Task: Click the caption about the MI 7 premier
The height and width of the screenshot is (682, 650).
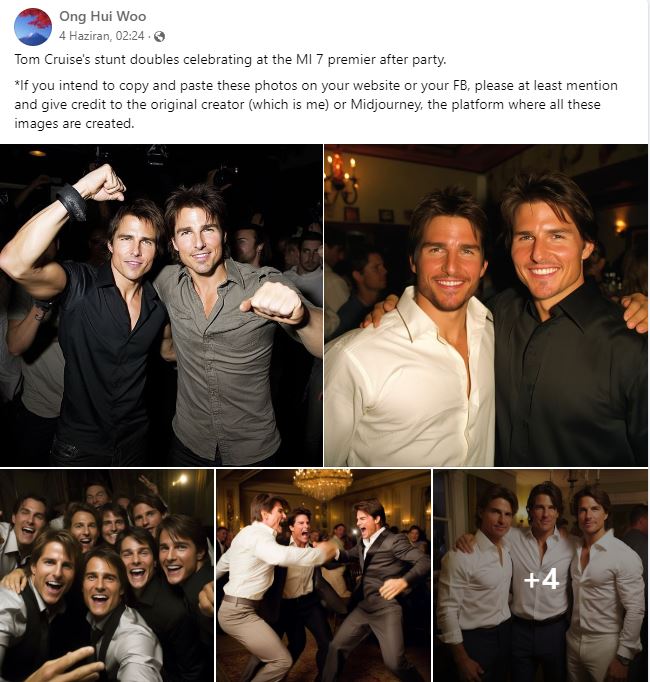Action: pos(231,59)
